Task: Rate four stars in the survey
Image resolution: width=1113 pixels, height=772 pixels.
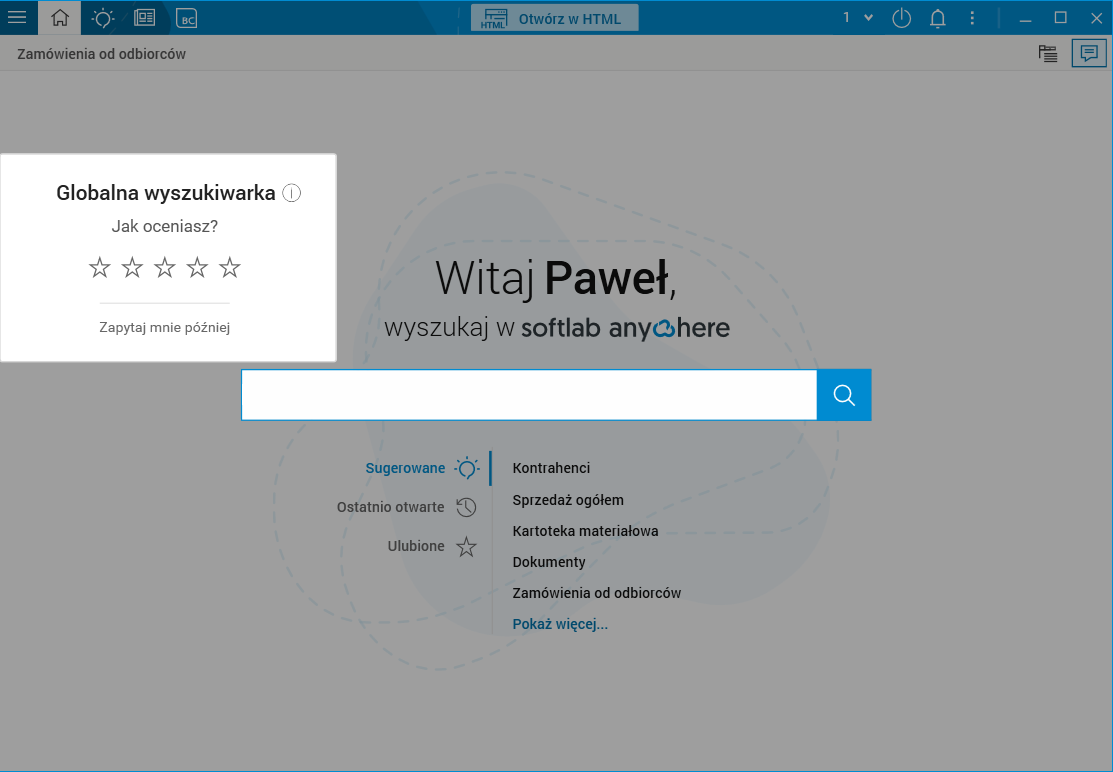Action: click(197, 268)
